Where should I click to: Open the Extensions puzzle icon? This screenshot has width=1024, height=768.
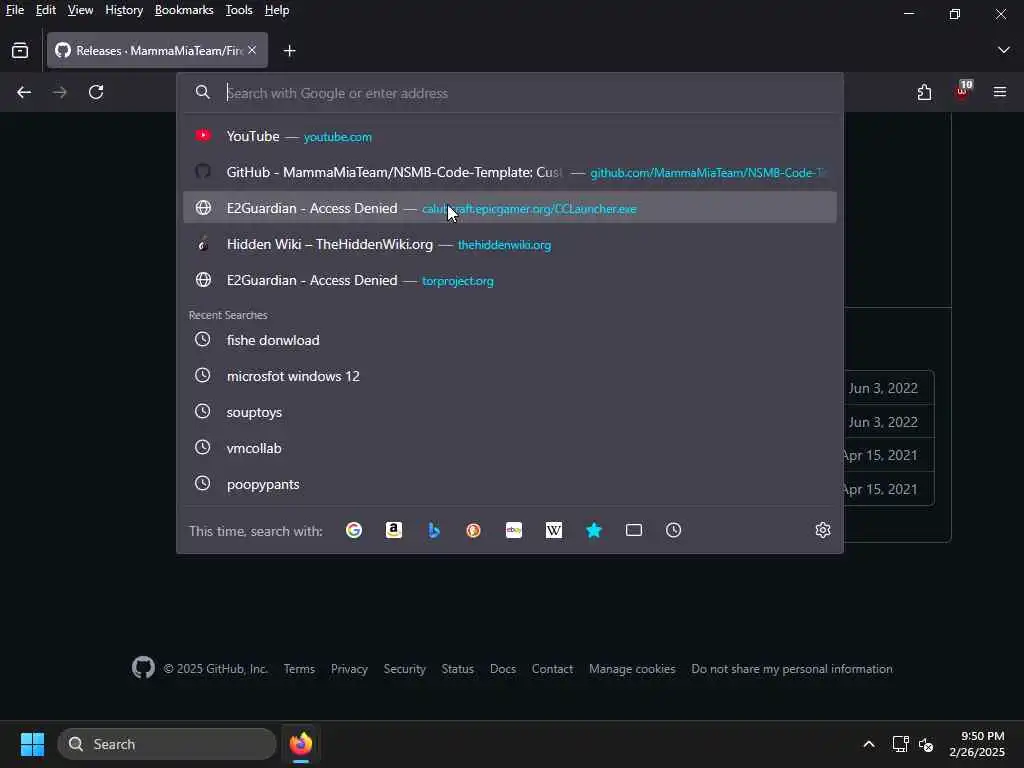click(924, 92)
